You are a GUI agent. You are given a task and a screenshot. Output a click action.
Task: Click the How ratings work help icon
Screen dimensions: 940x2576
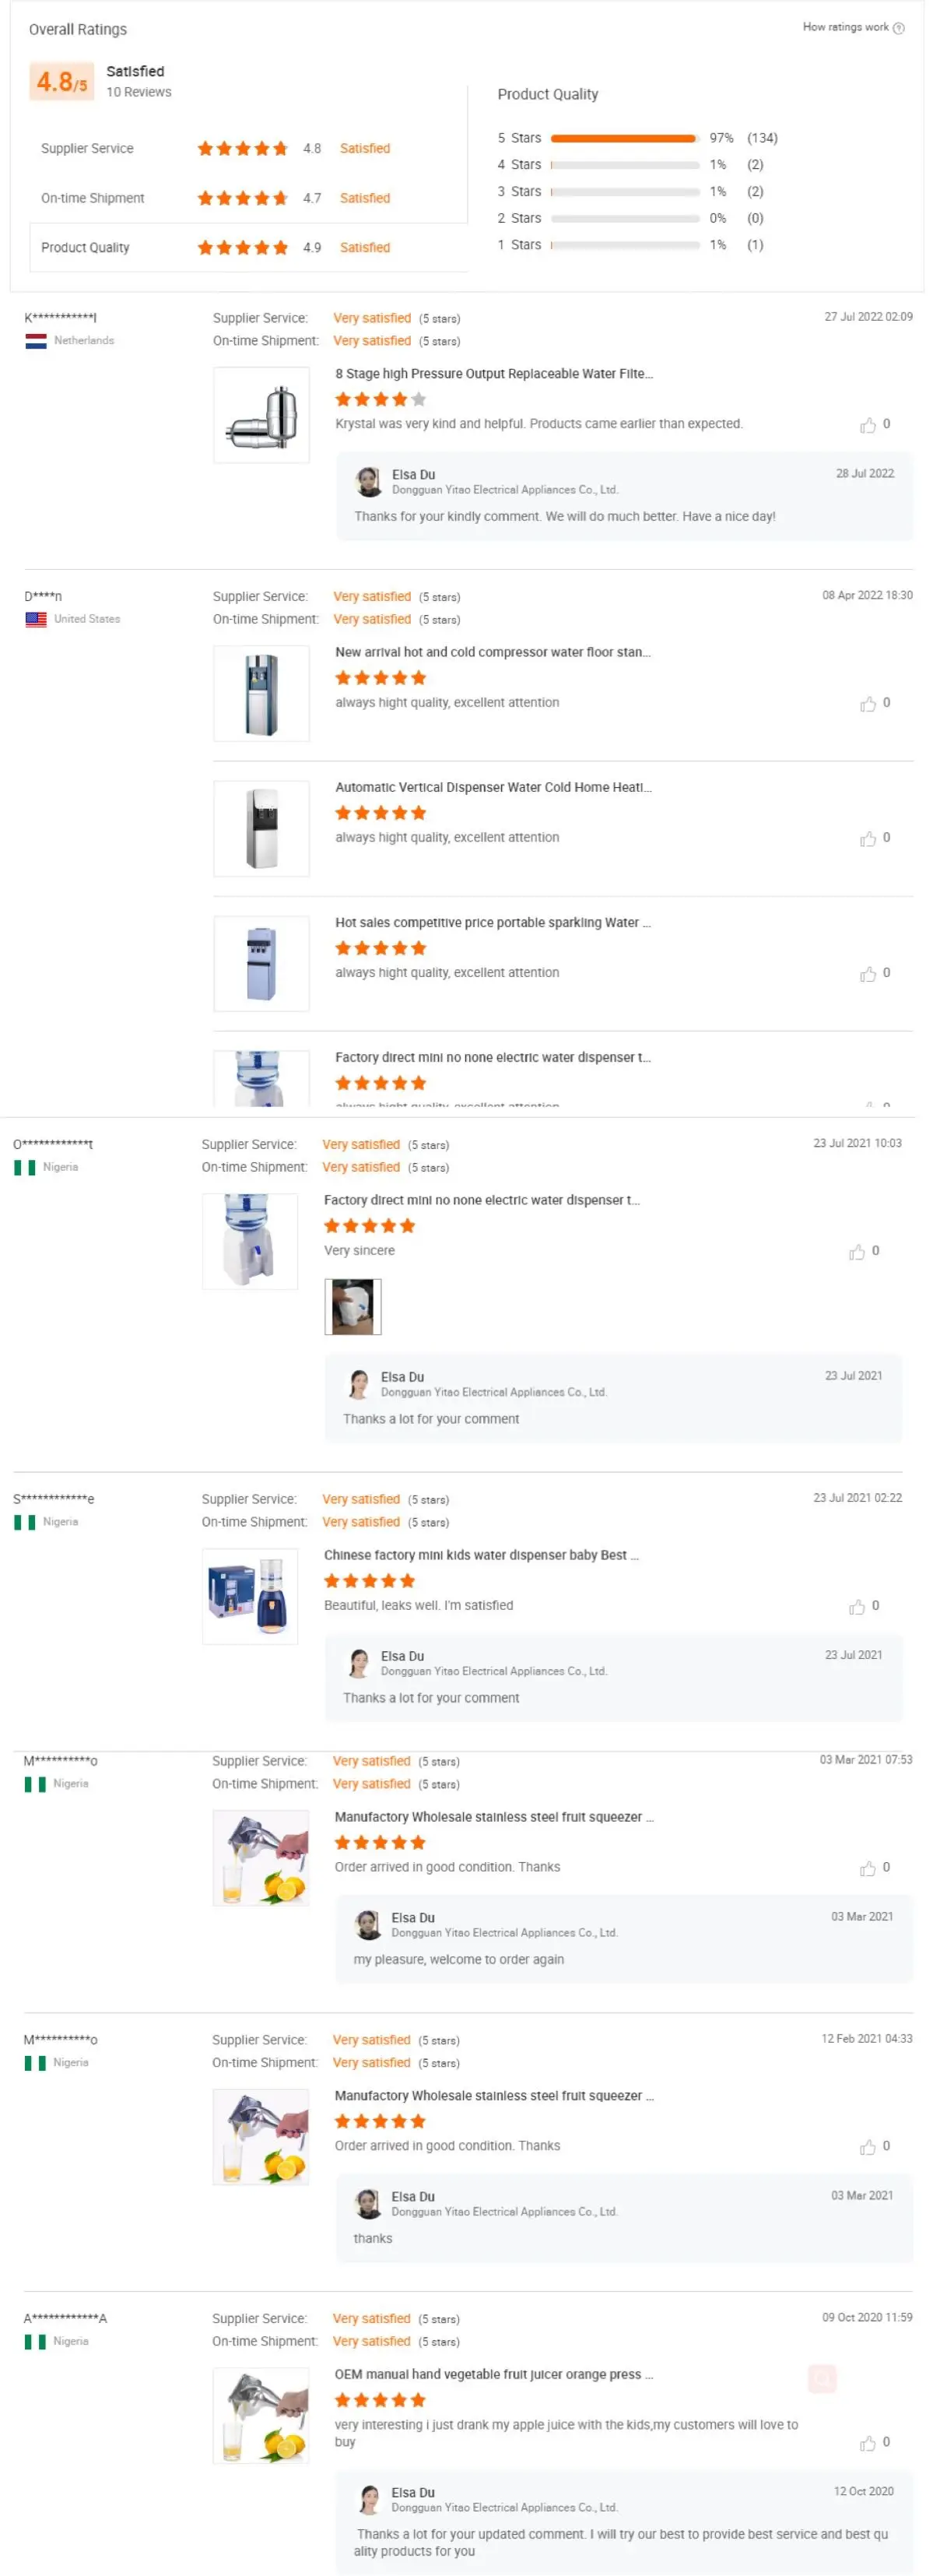pos(898,28)
